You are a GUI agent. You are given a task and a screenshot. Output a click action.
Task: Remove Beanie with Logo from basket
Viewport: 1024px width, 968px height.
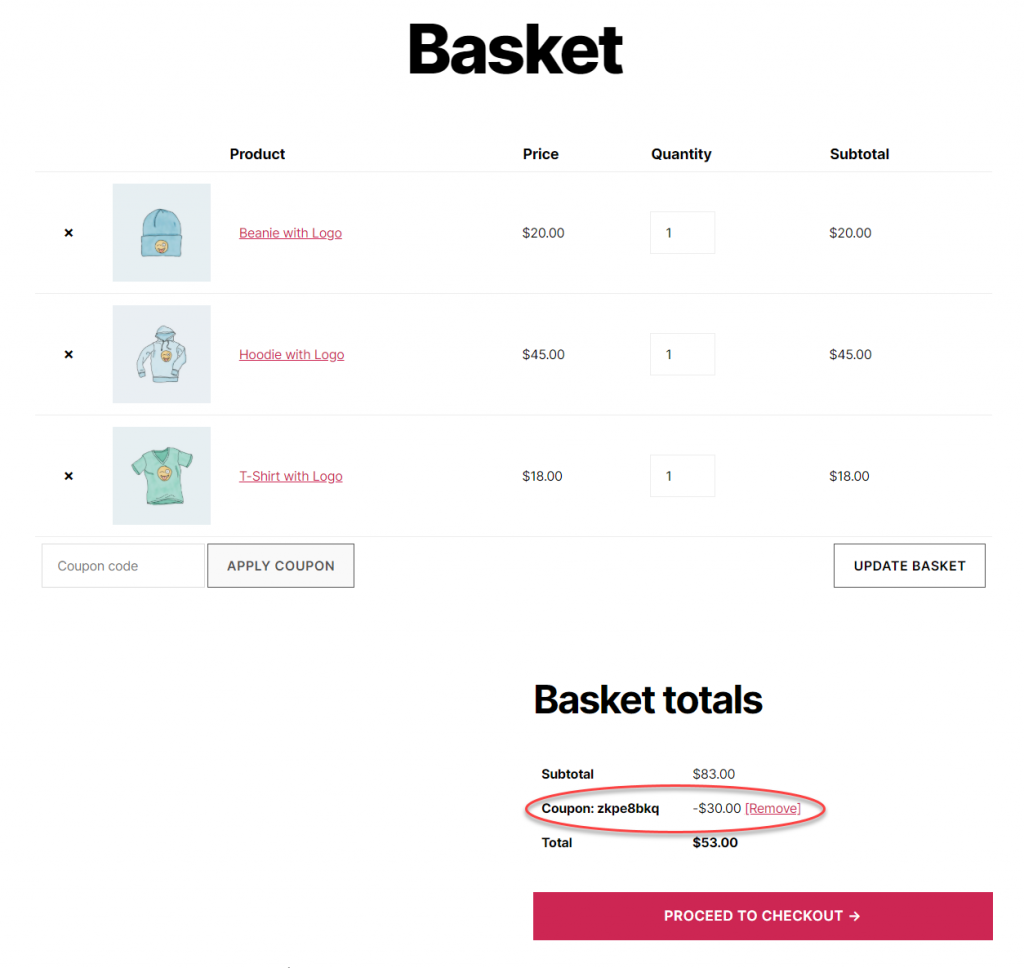69,233
